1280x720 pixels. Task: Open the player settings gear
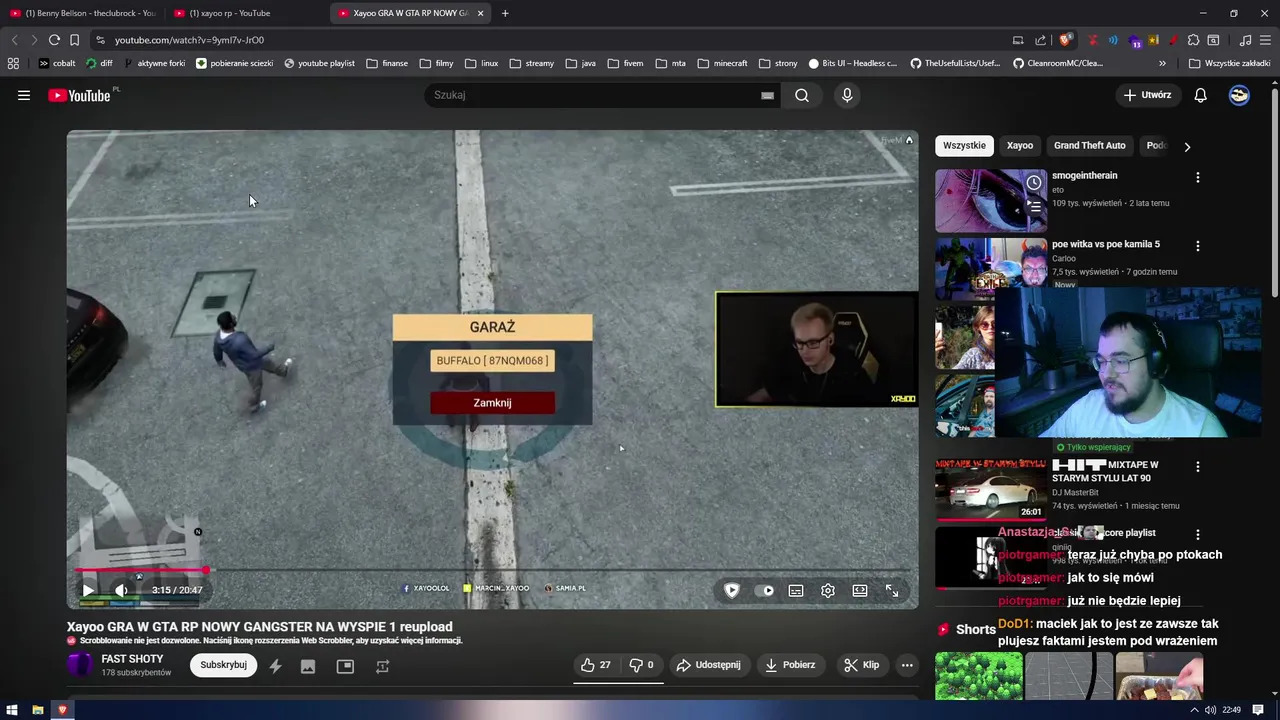(x=828, y=590)
